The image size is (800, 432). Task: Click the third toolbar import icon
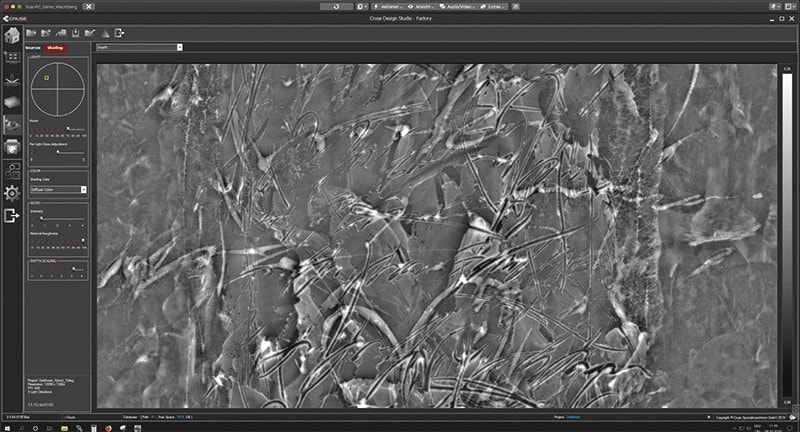click(x=61, y=33)
